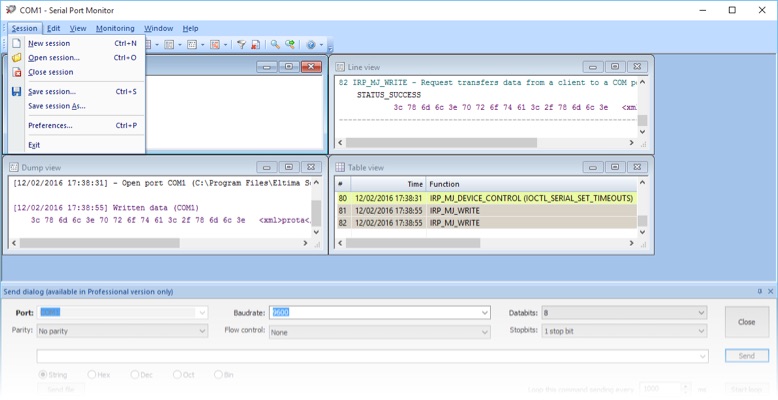
Task: Expand the arrow next to the red view icon
Action: tap(225, 45)
